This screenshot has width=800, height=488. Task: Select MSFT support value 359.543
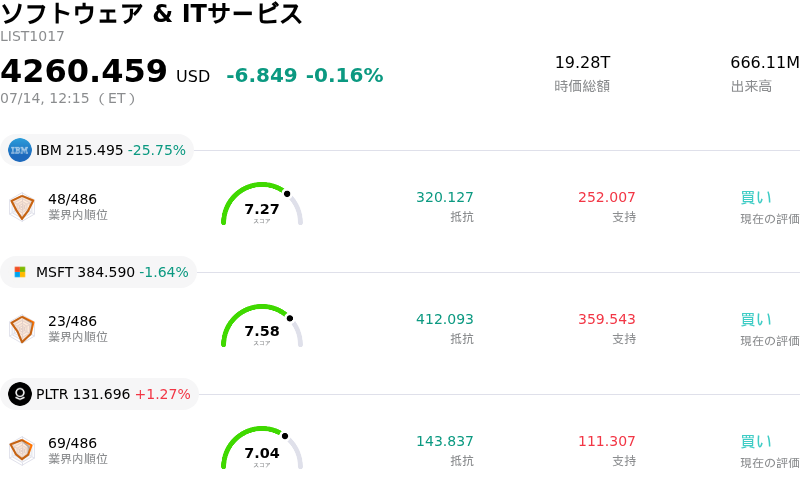[607, 319]
